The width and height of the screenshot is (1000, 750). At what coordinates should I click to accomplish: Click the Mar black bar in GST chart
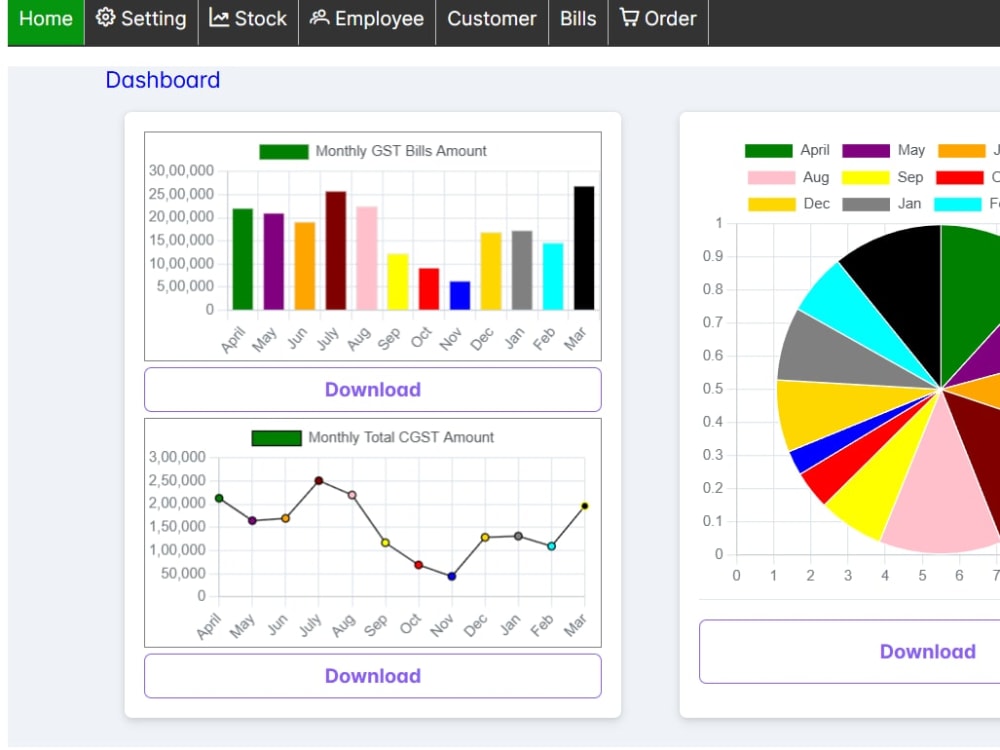pos(584,248)
